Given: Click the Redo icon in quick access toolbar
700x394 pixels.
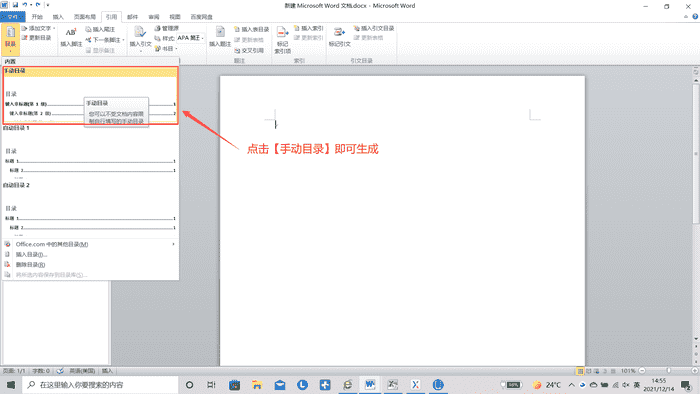Looking at the screenshot, I should tap(38, 5).
